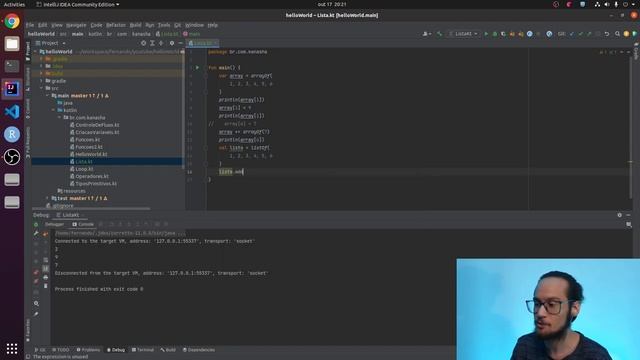Switch to the Console tab
The height and width of the screenshot is (360, 640).
[83, 224]
